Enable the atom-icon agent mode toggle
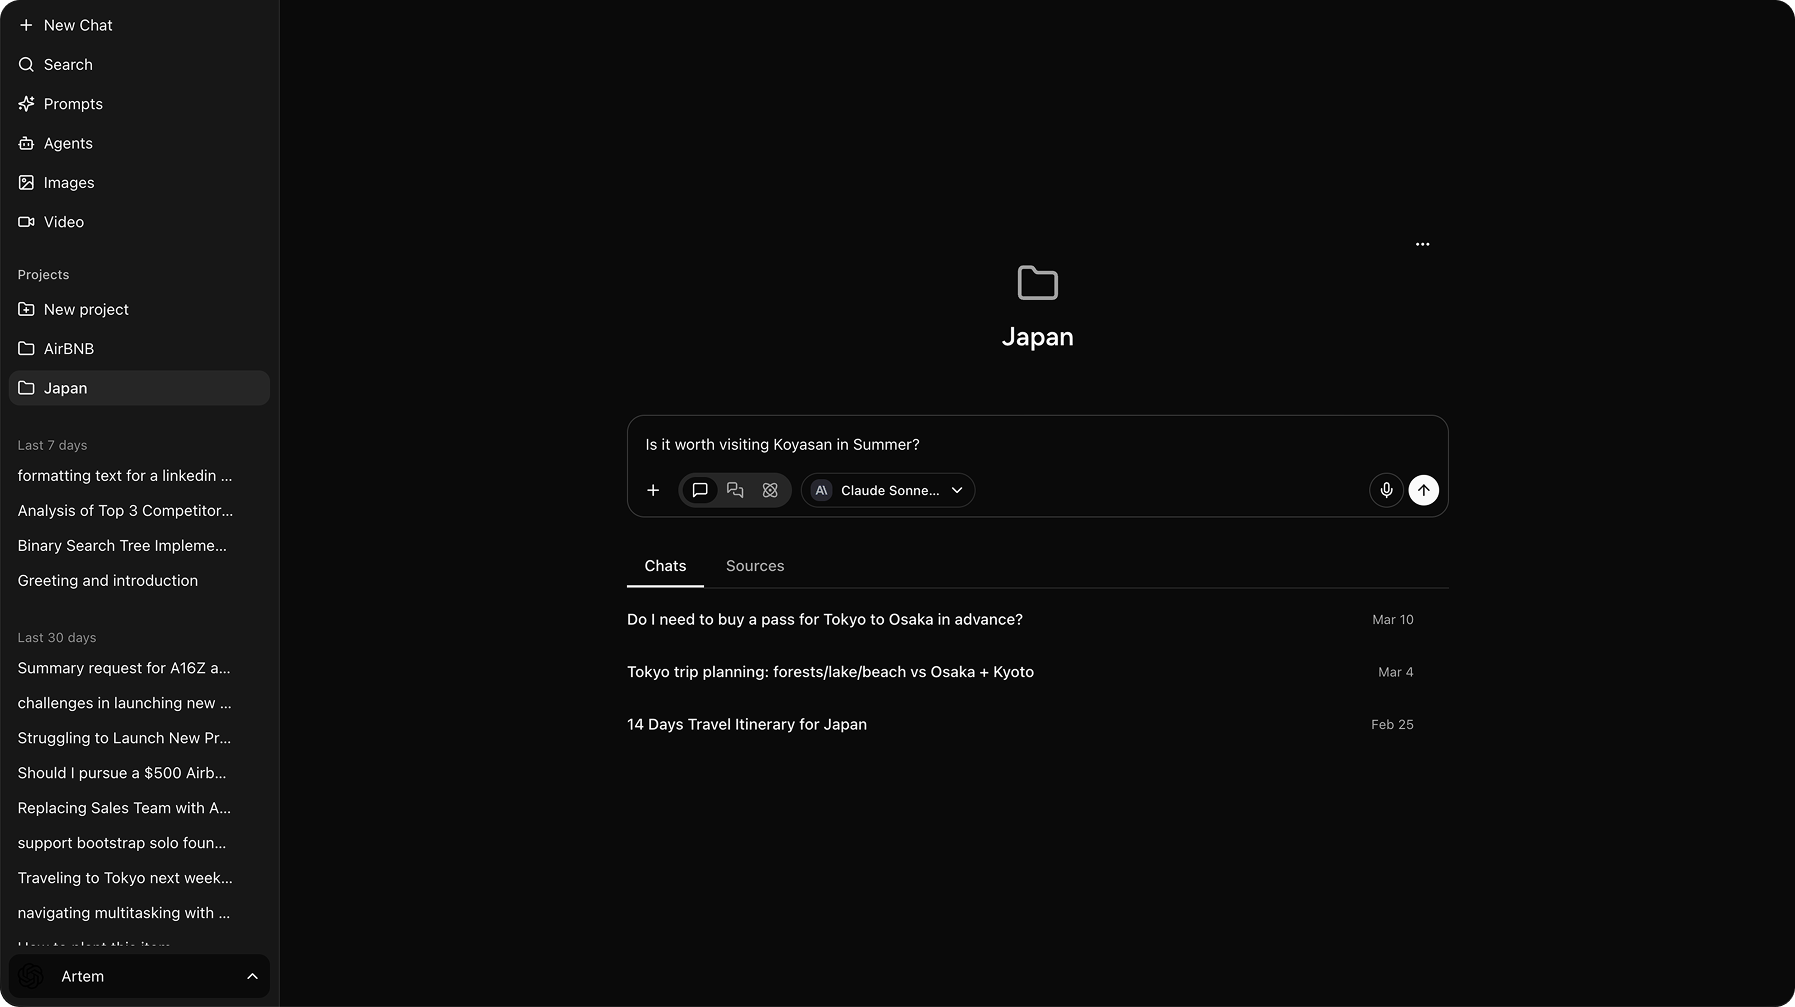This screenshot has width=1795, height=1007. [x=770, y=490]
